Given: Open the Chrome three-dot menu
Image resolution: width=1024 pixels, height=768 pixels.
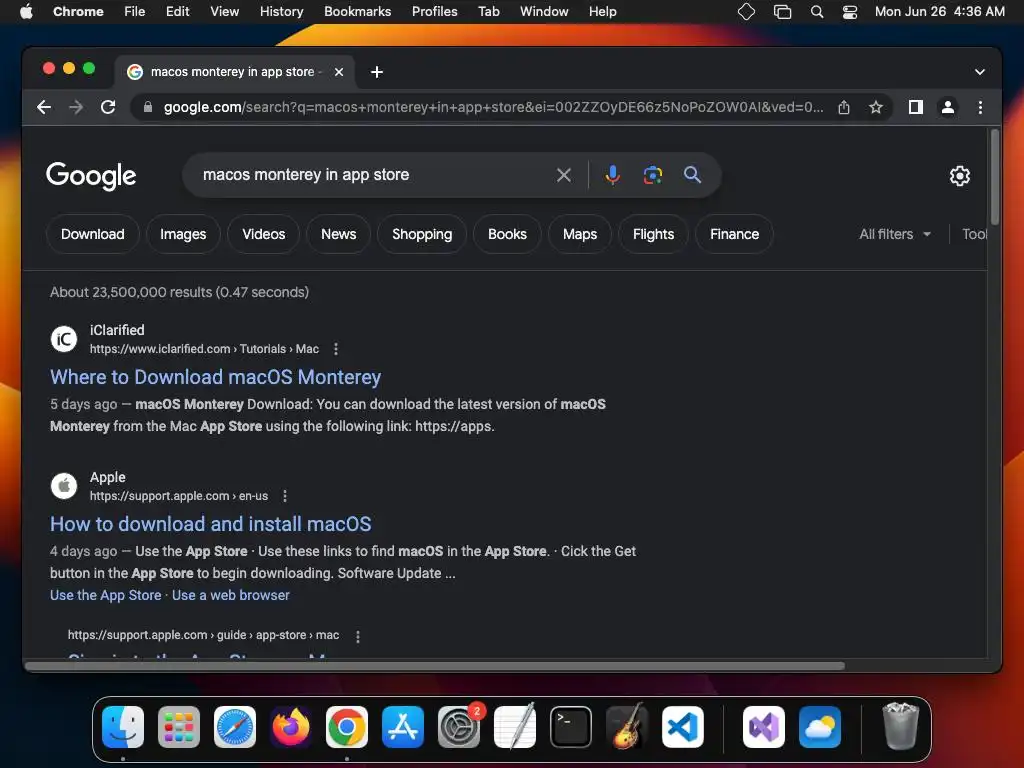Looking at the screenshot, I should (980, 107).
